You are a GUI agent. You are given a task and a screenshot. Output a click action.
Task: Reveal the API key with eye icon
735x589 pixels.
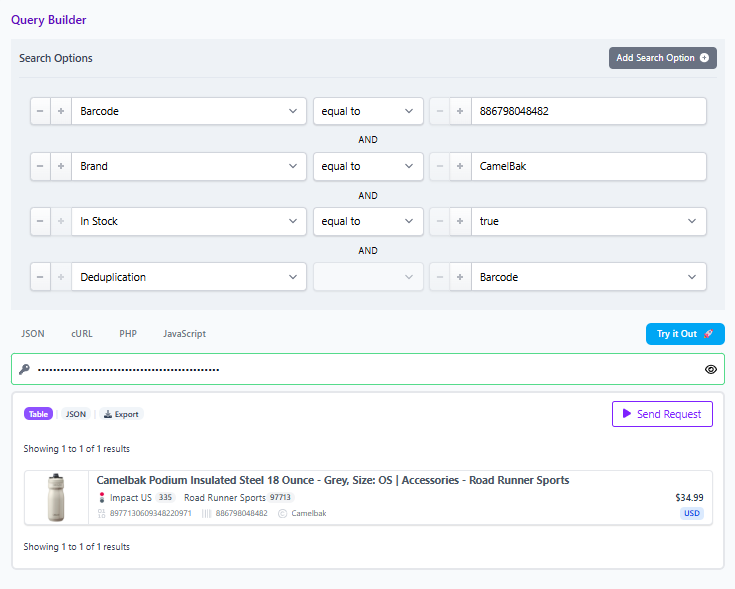pyautogui.click(x=711, y=369)
